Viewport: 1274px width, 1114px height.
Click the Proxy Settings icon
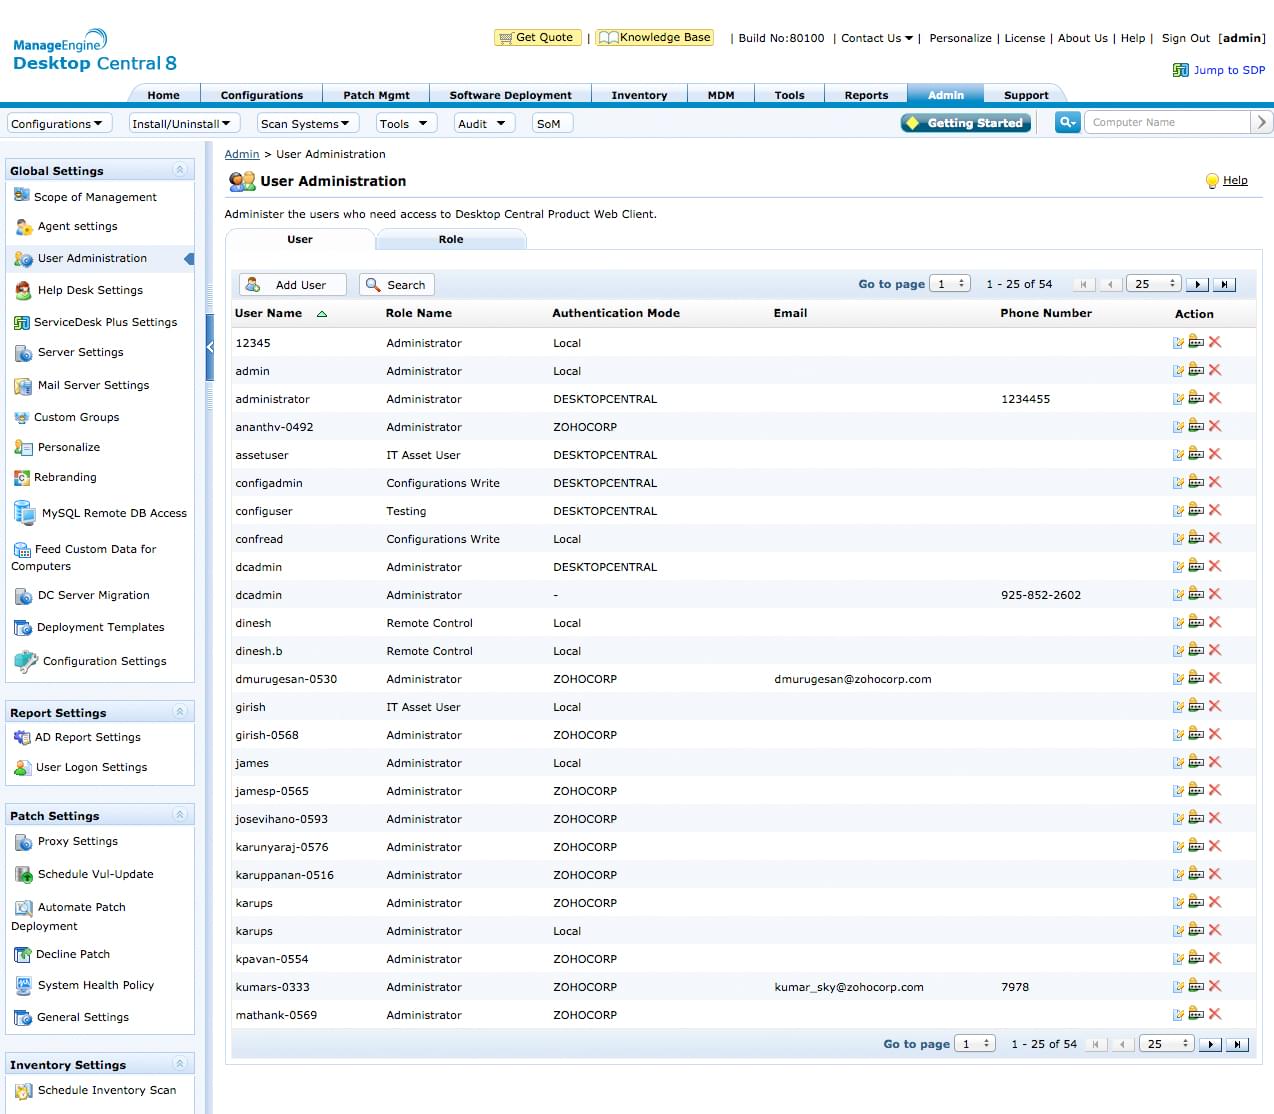24,842
